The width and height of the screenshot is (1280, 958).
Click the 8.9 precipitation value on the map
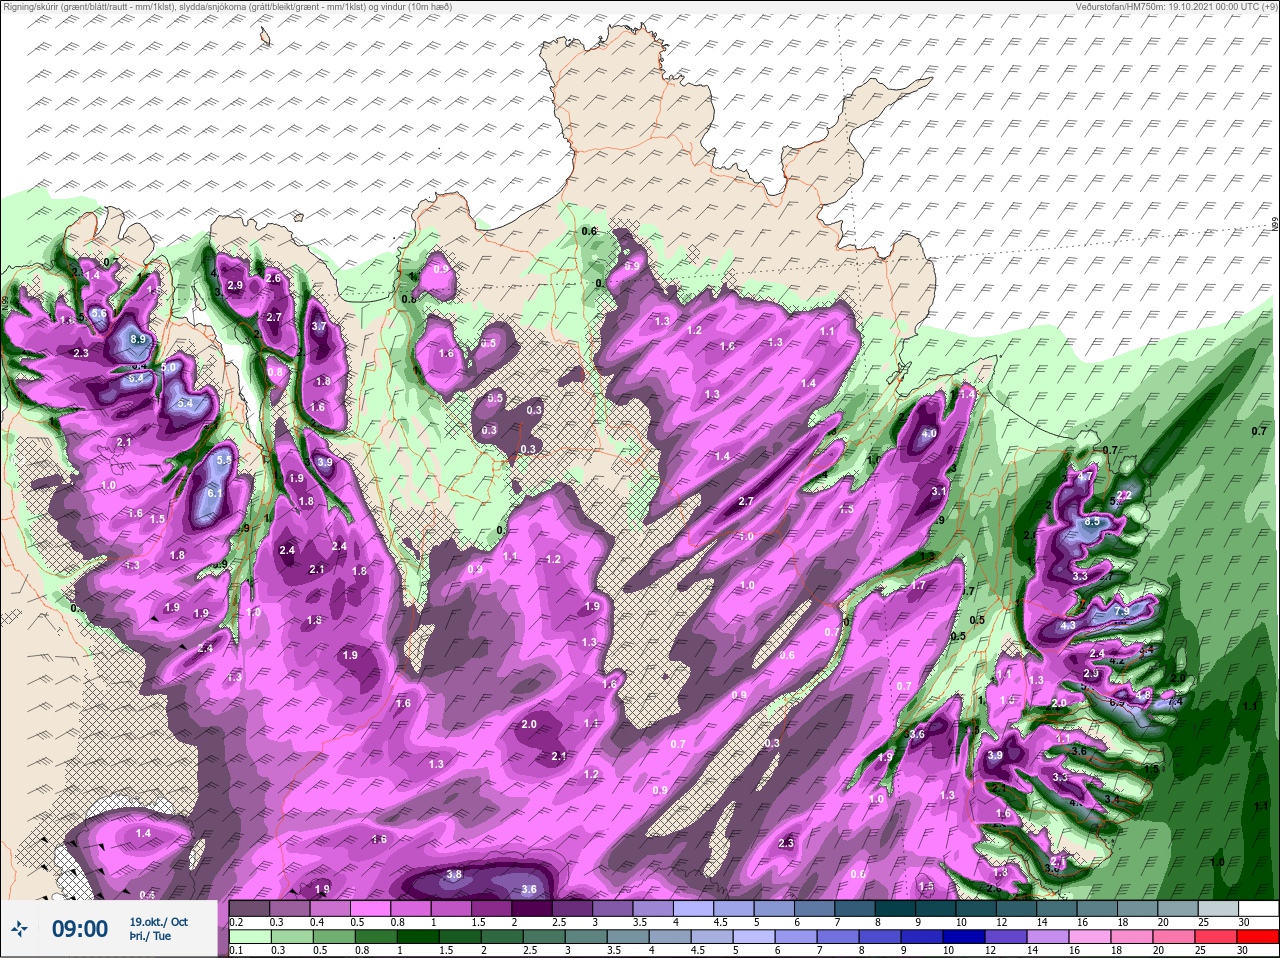138,340
